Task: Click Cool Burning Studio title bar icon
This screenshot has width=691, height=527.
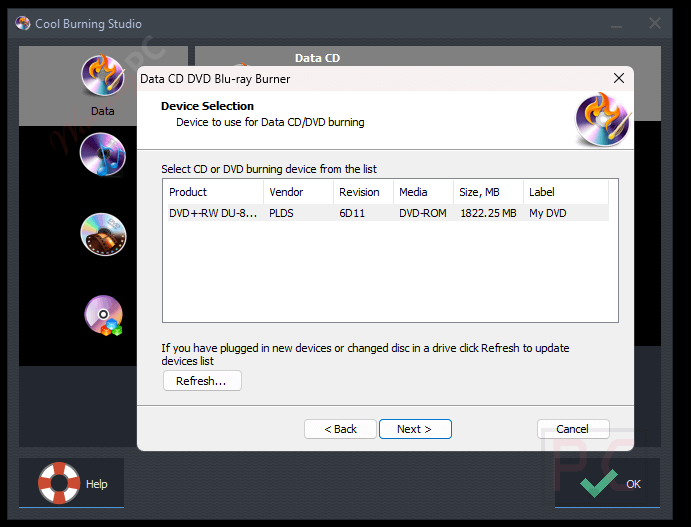Action: [x=22, y=23]
